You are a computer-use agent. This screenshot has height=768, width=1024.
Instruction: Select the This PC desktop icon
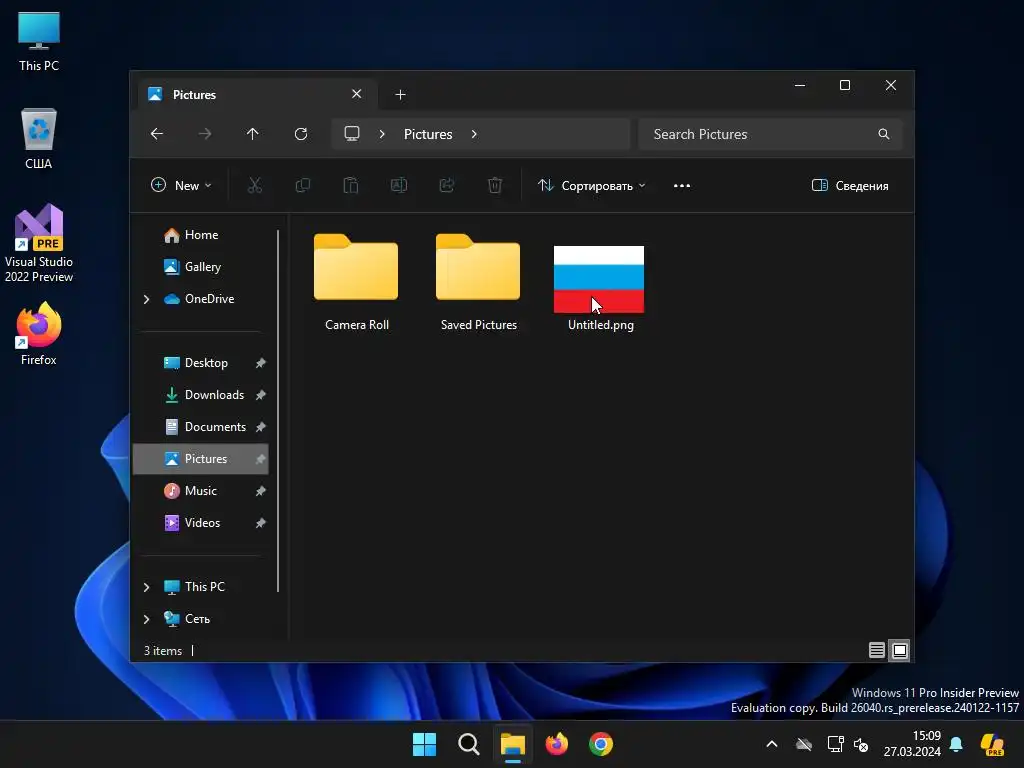(x=39, y=42)
